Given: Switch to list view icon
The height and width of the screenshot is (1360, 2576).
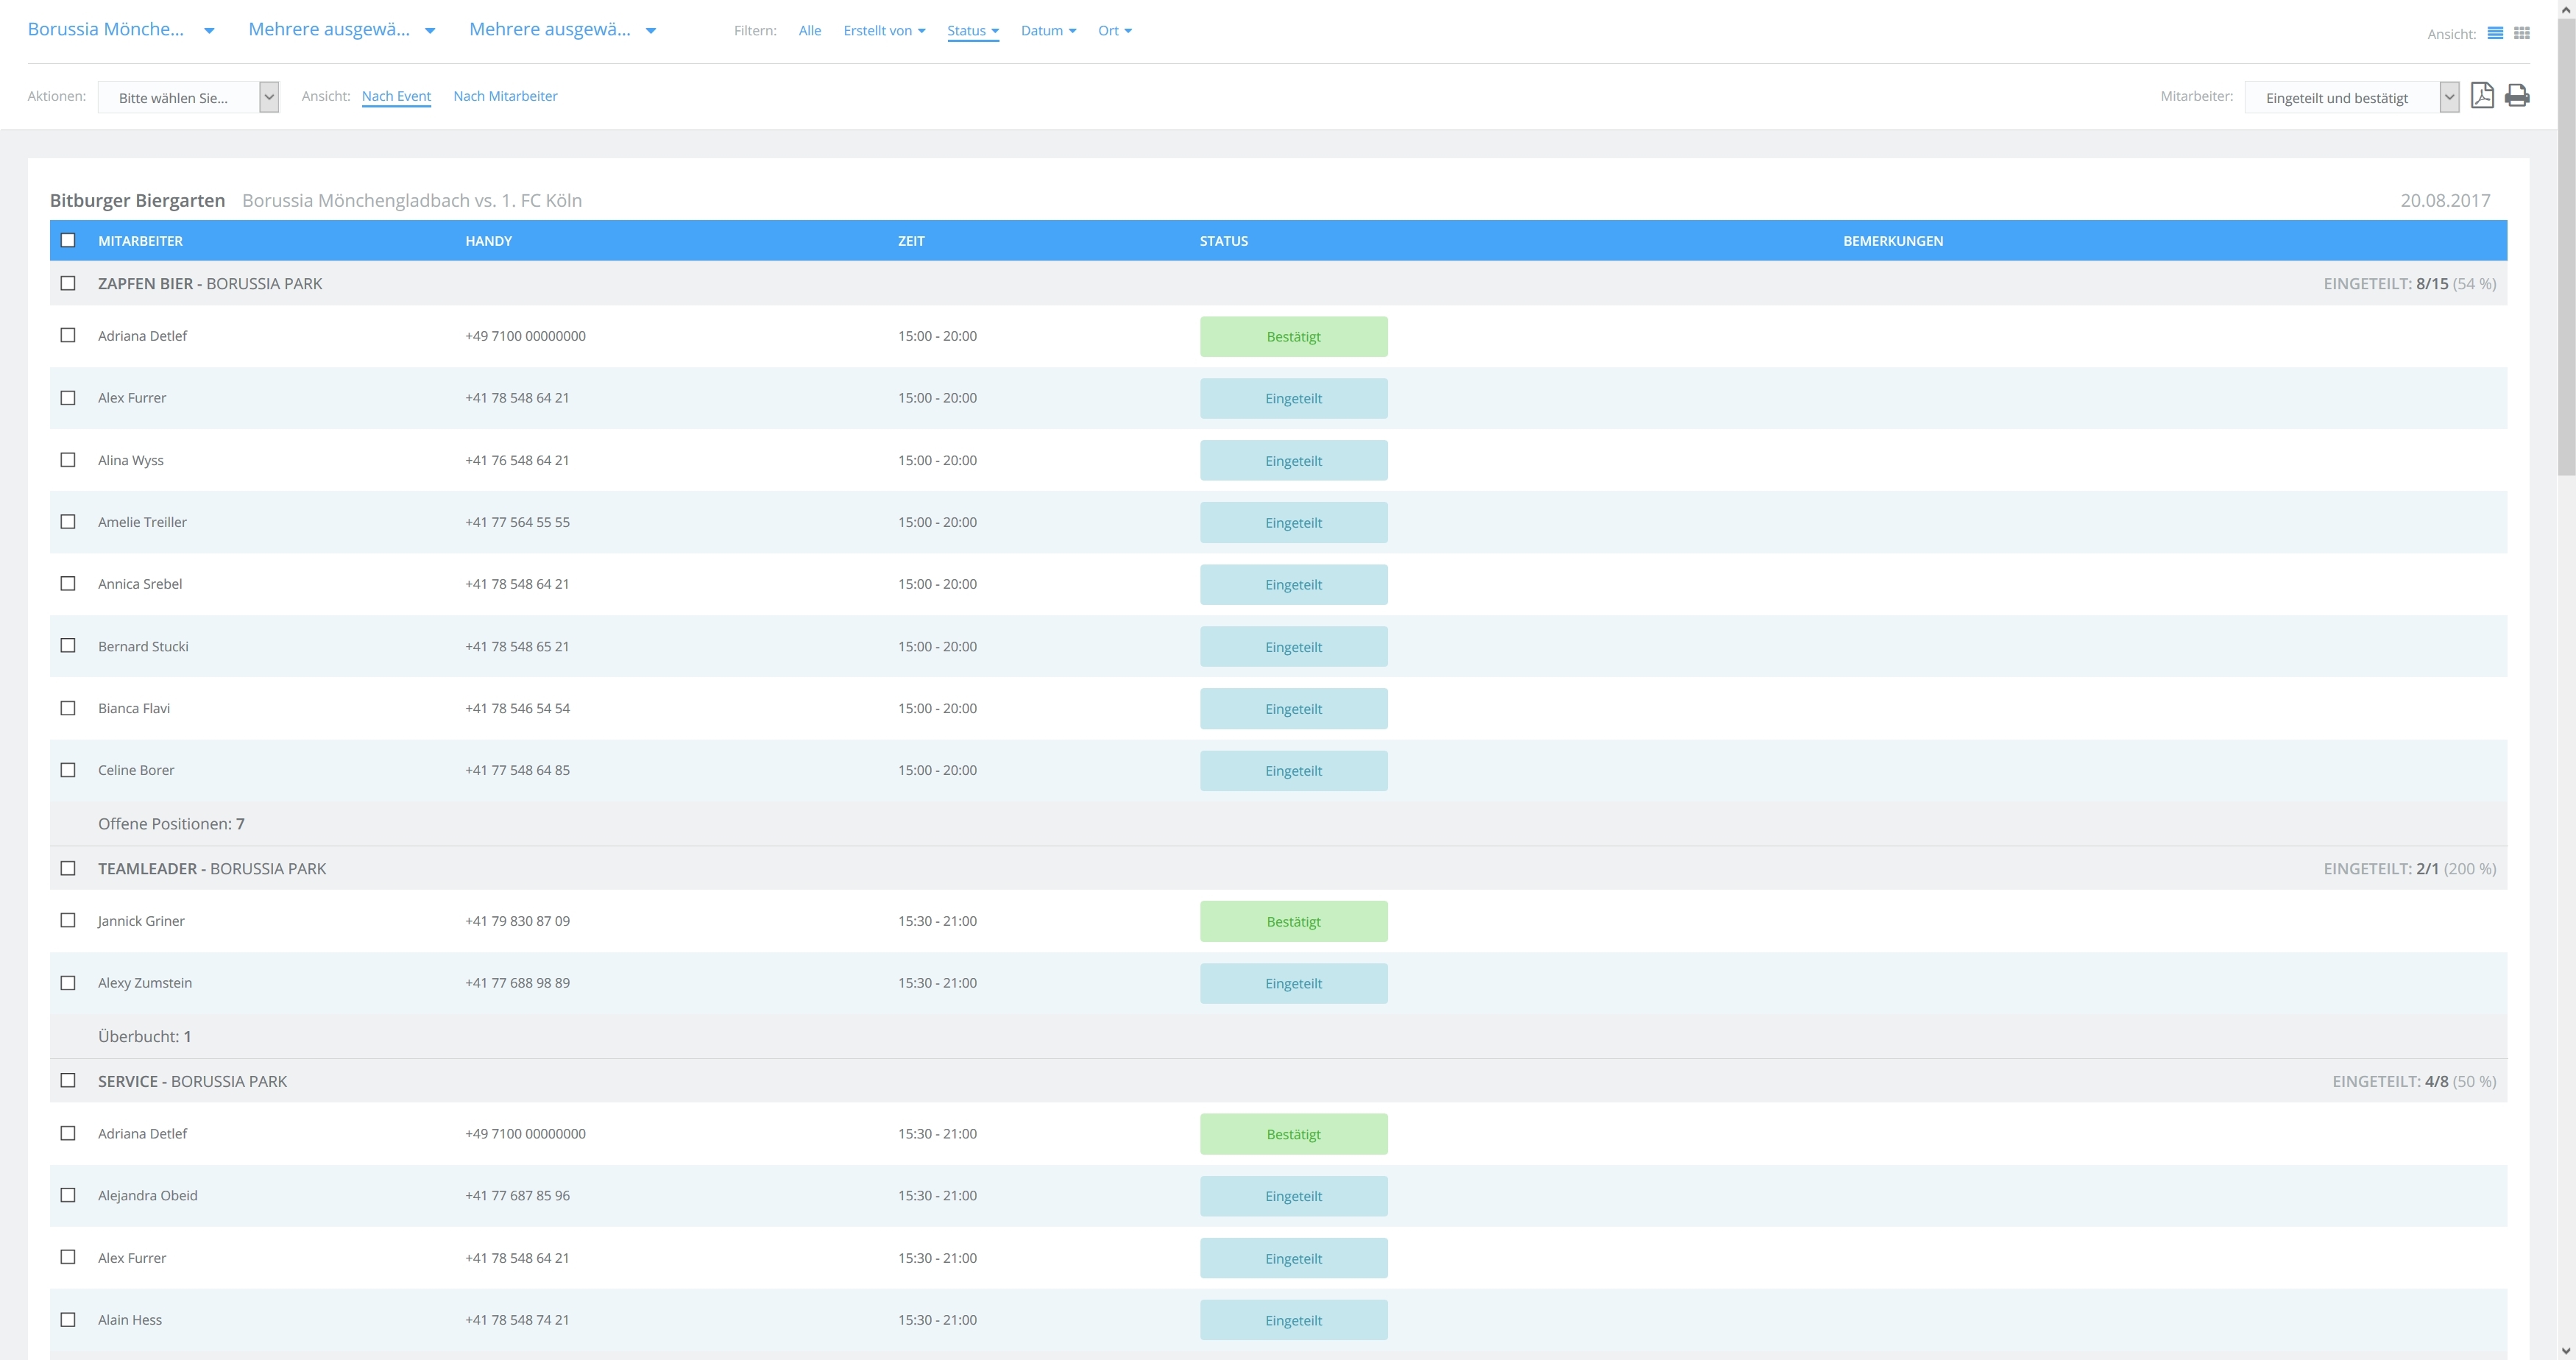Looking at the screenshot, I should [2495, 33].
